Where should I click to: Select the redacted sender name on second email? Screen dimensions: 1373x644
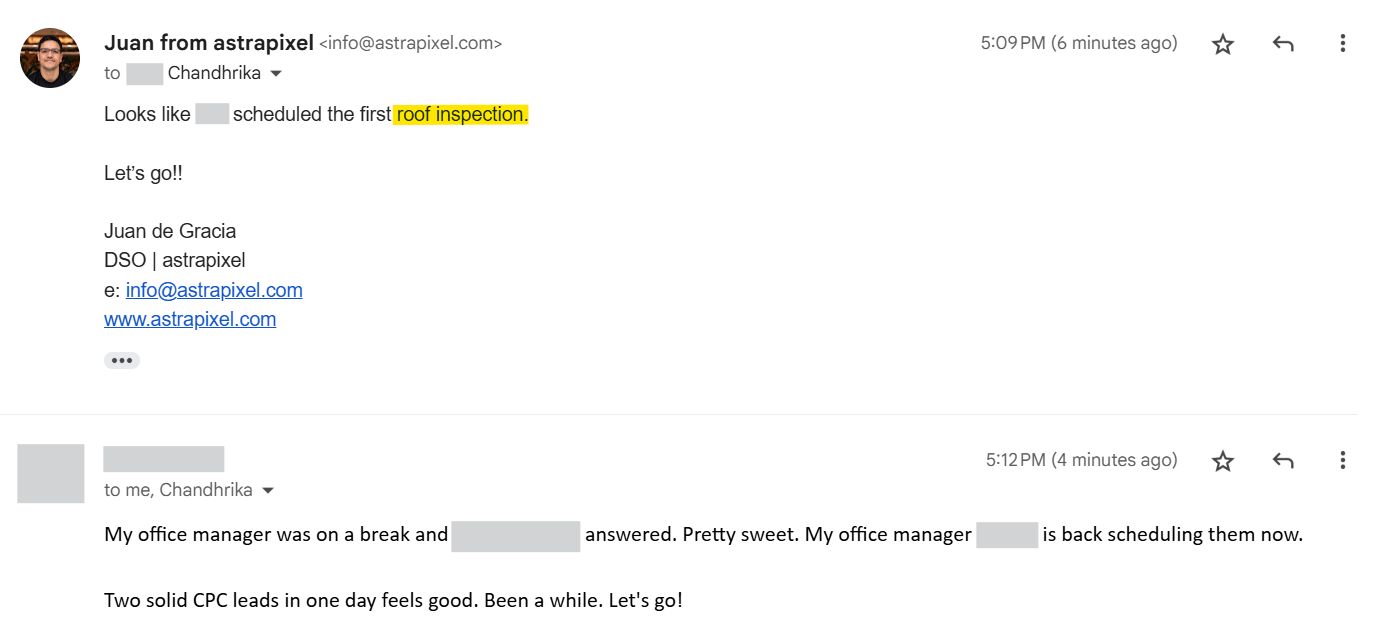point(164,459)
